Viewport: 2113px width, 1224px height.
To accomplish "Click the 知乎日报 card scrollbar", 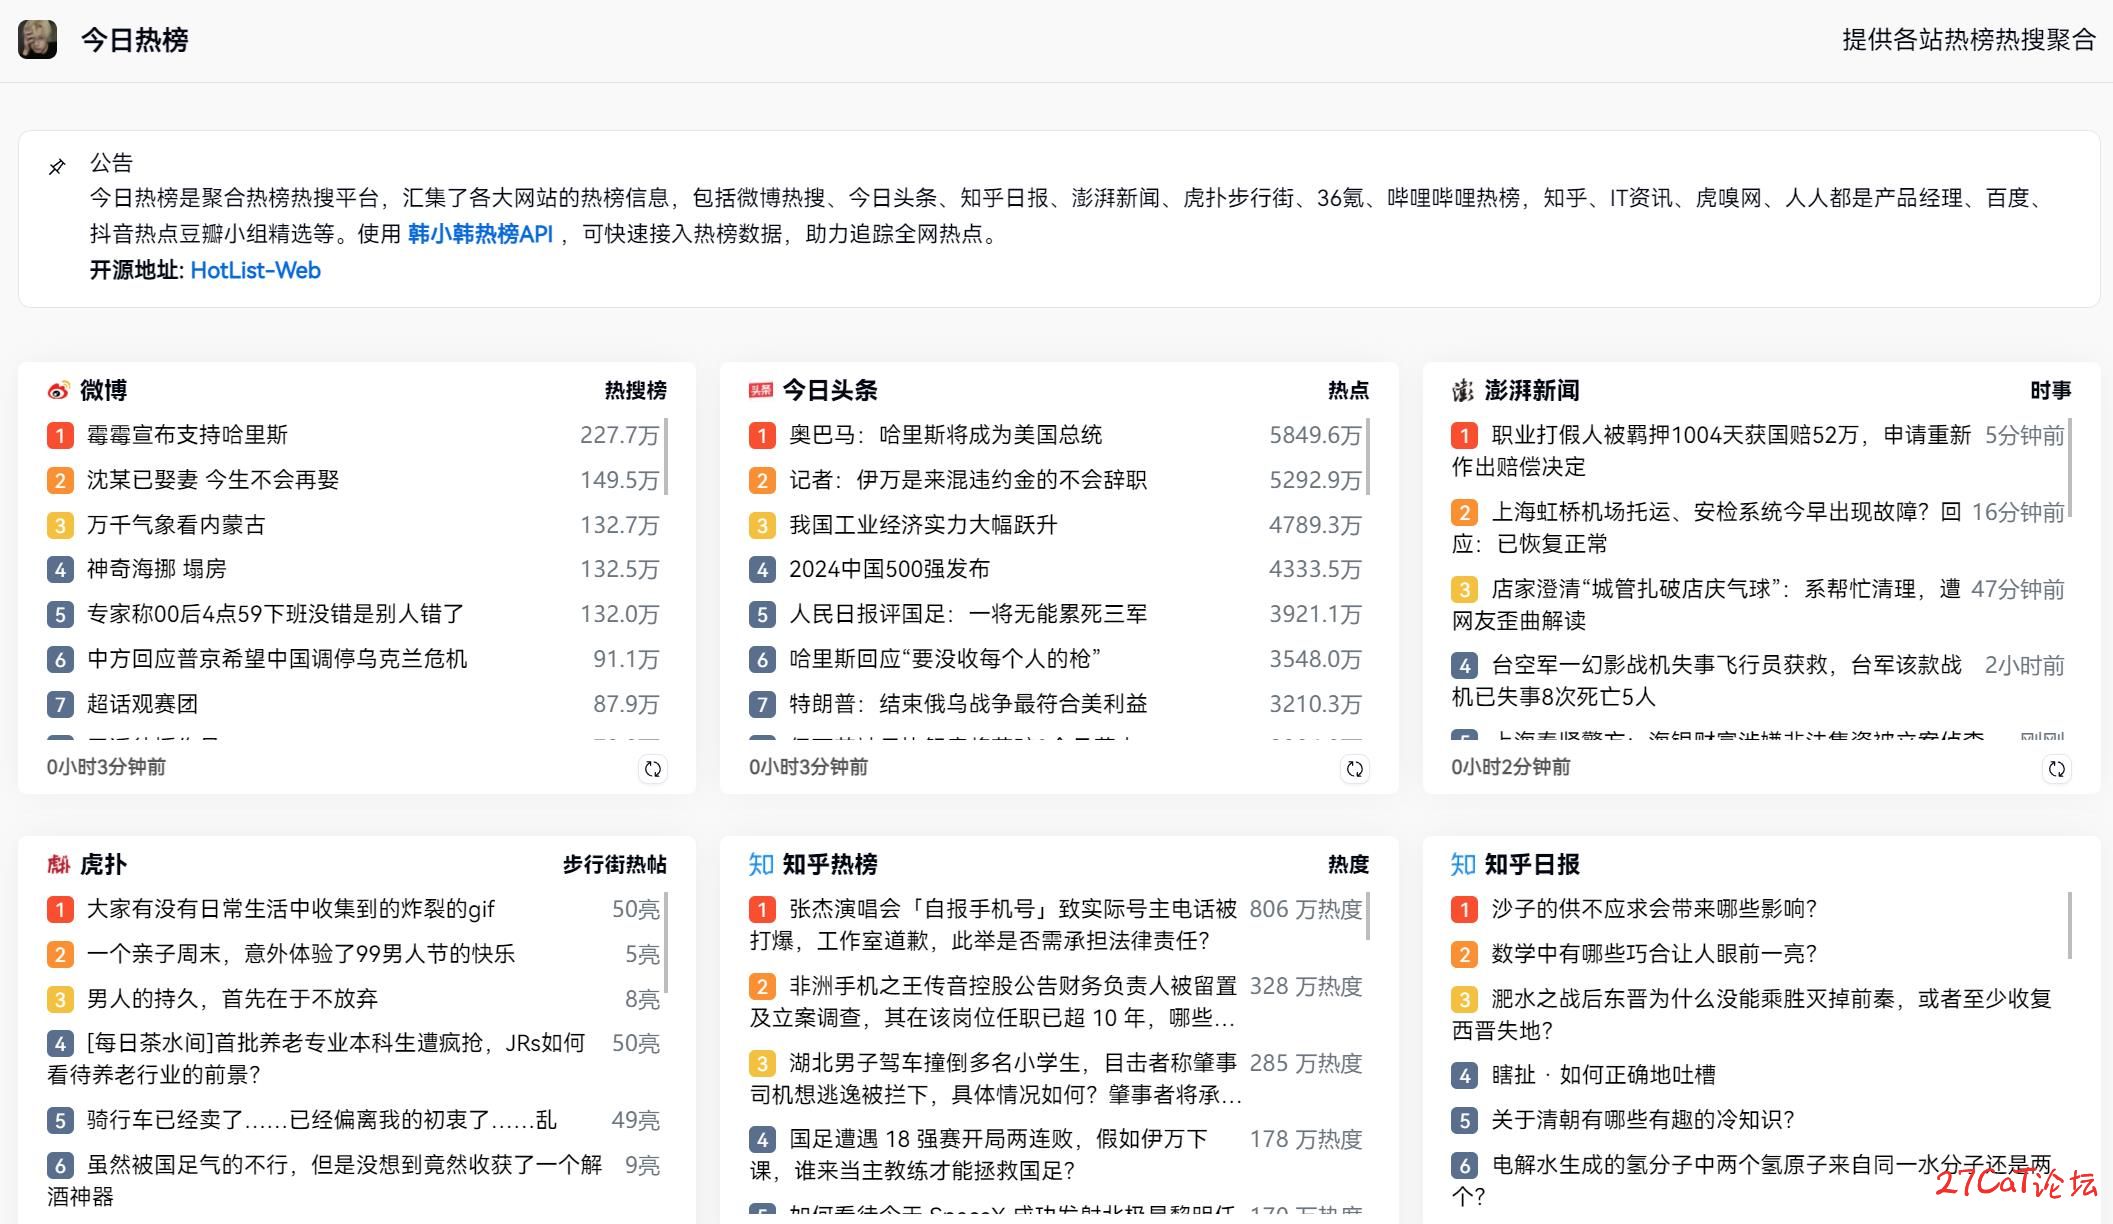I will (2069, 926).
